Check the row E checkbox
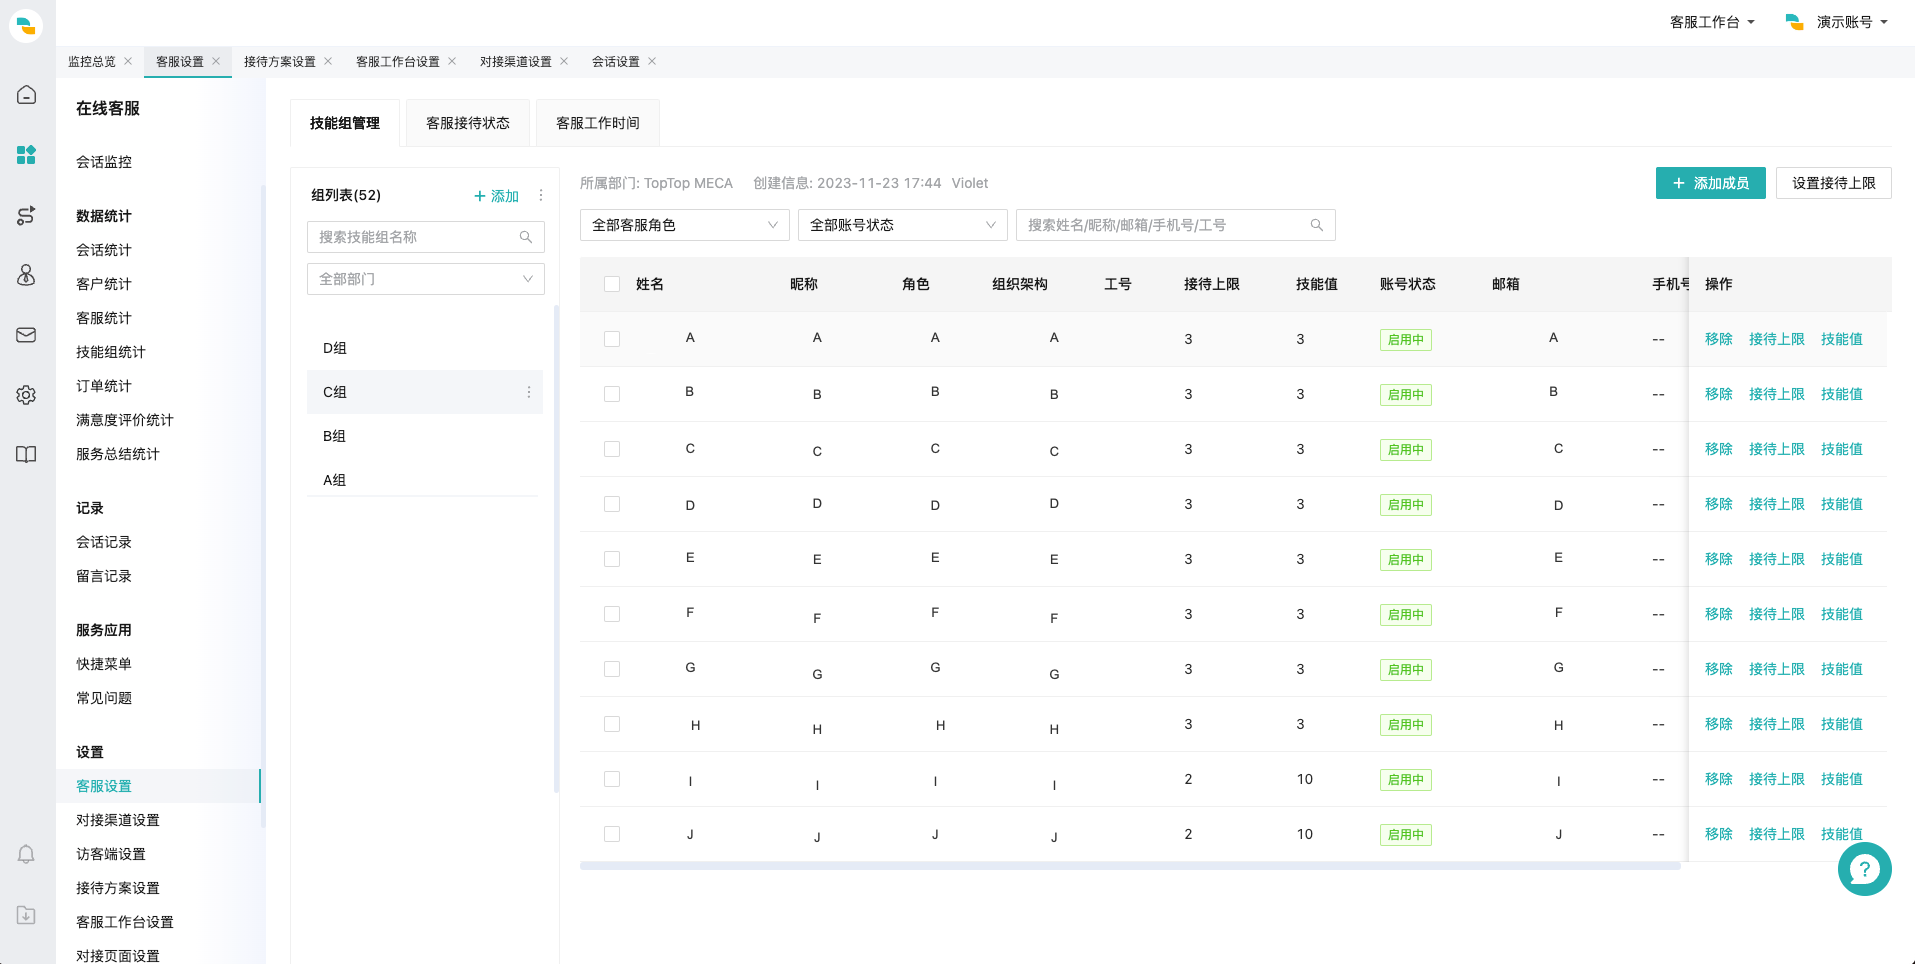This screenshot has width=1915, height=966. (x=612, y=559)
